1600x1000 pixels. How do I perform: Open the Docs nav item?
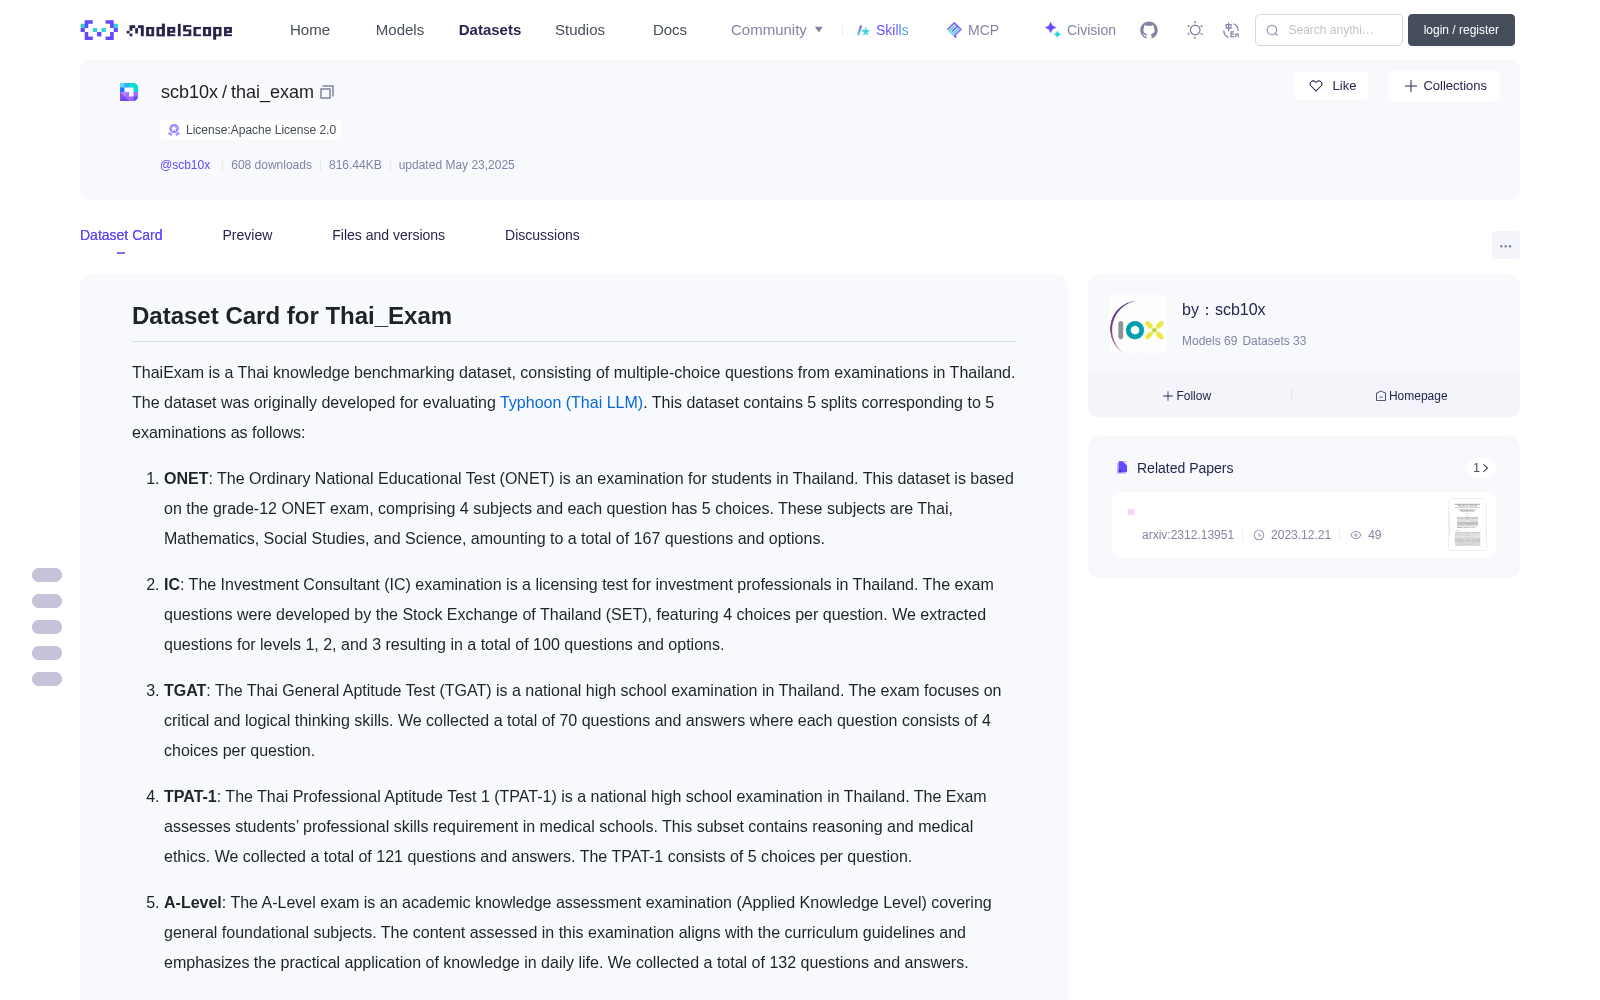click(x=670, y=30)
